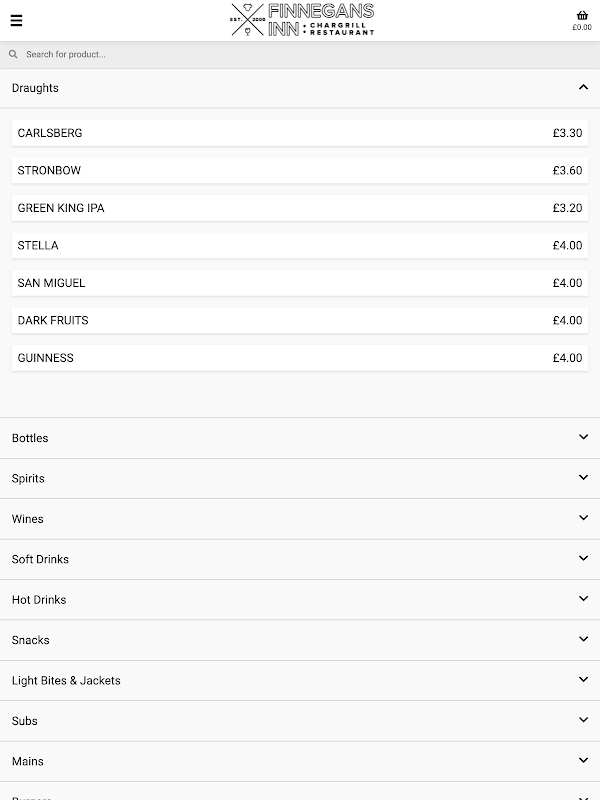Collapse the Draughts section
Screen dimensions: 600x800
tap(583, 88)
